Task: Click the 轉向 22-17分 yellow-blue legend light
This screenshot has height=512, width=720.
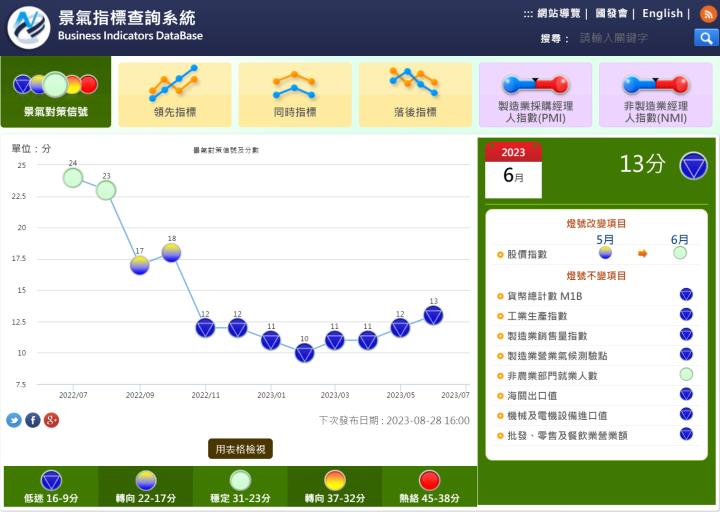Action: (146, 481)
